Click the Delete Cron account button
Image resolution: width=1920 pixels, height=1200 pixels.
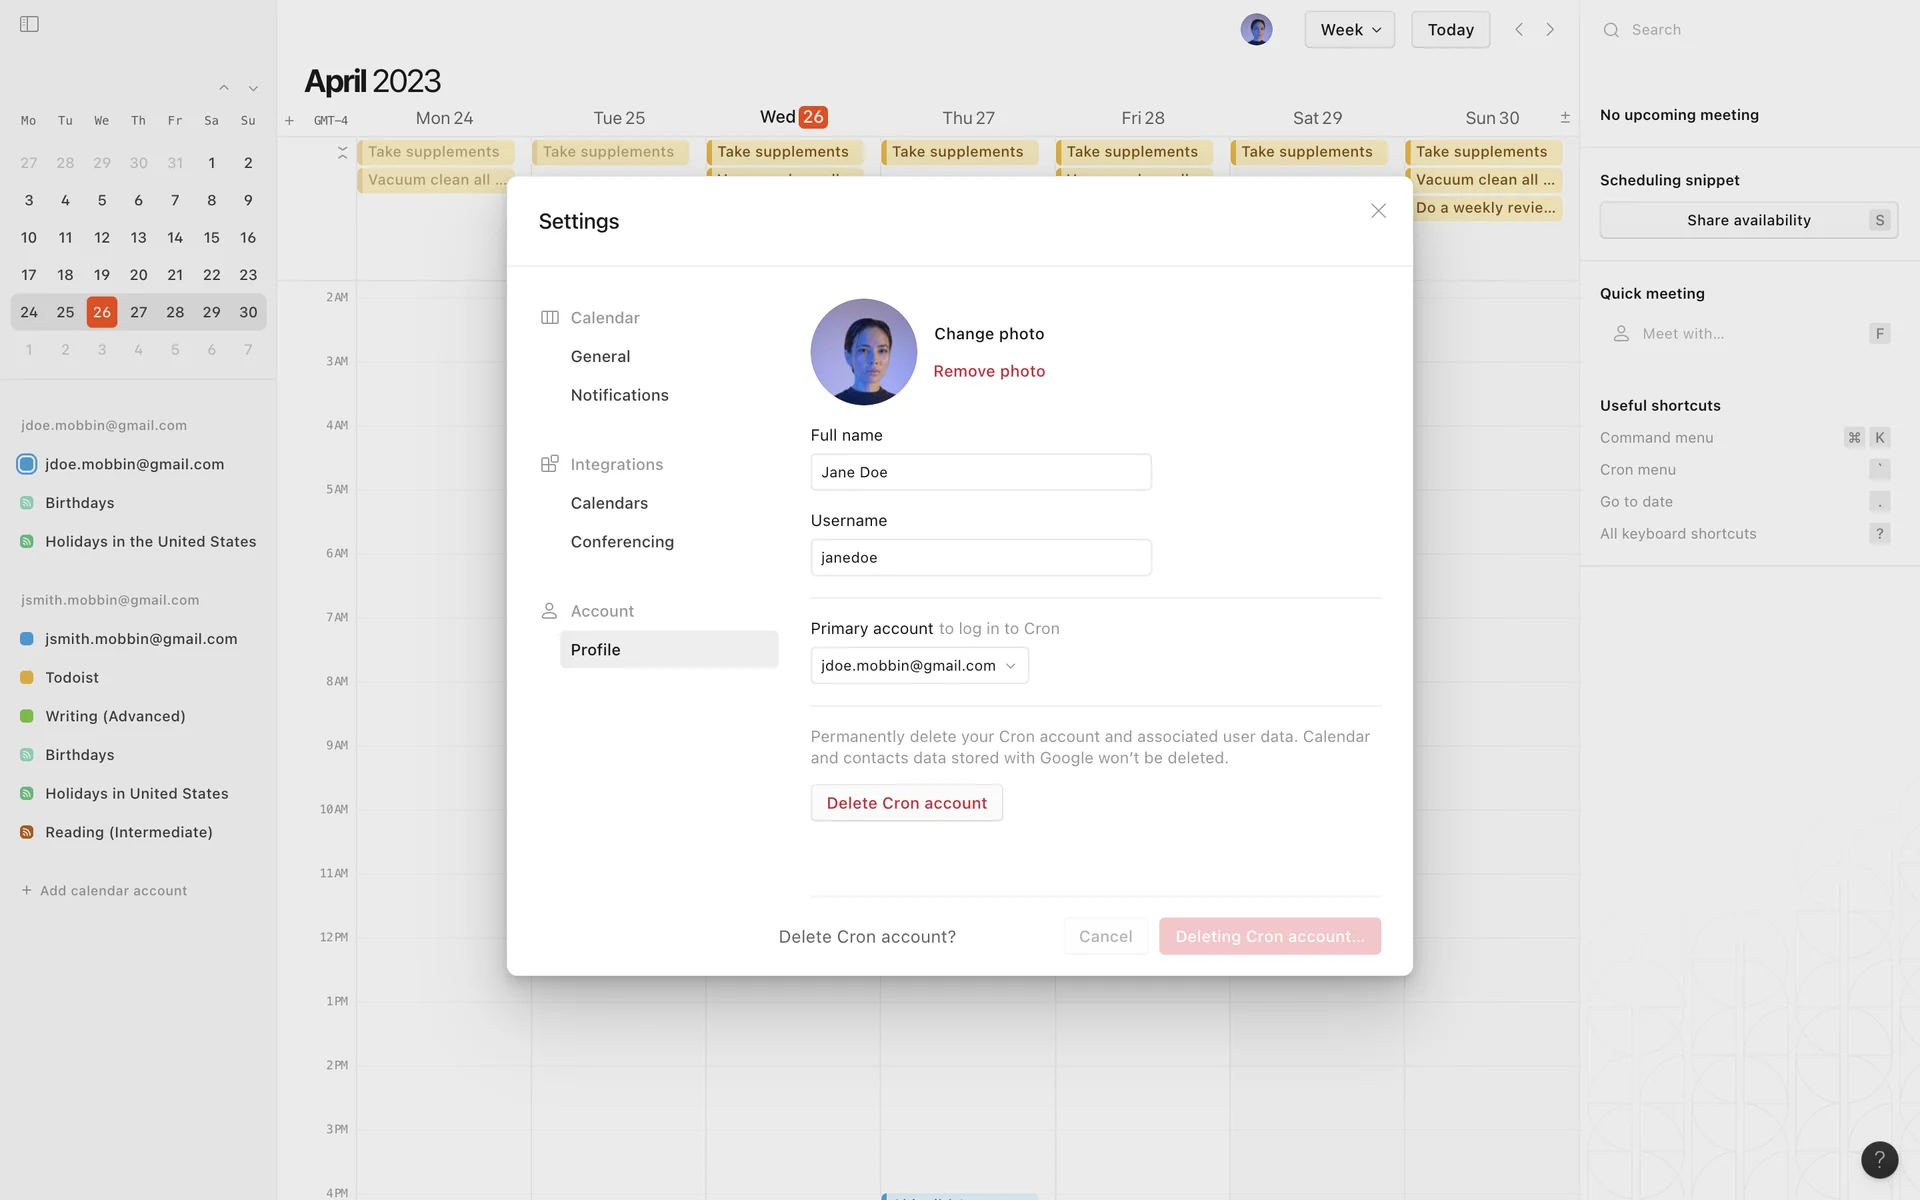point(906,803)
